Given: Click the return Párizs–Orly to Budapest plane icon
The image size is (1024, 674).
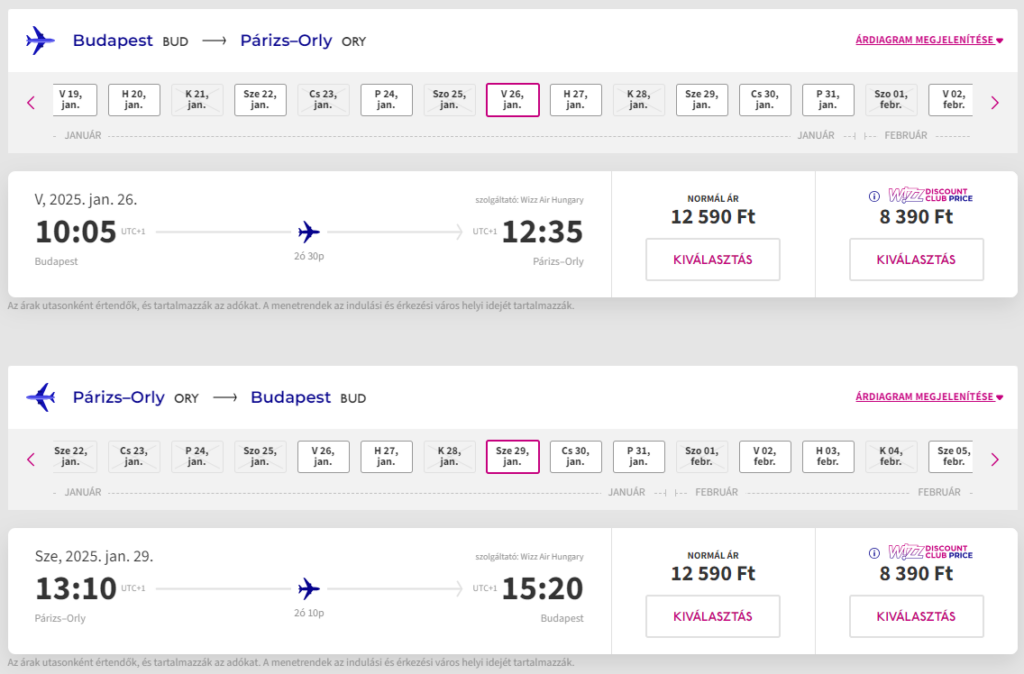Looking at the screenshot, I should 40,397.
